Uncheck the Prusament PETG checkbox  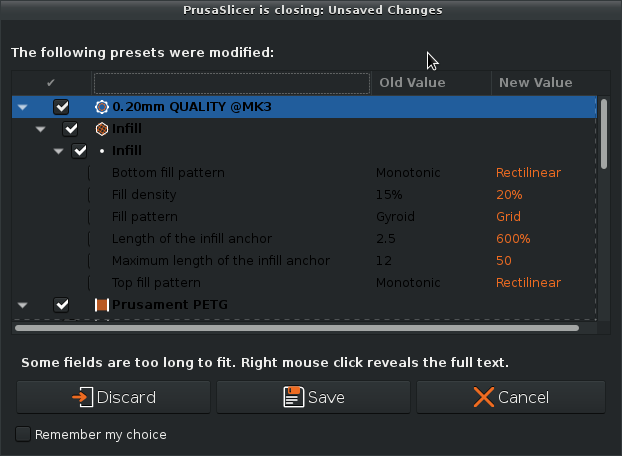tap(61, 305)
